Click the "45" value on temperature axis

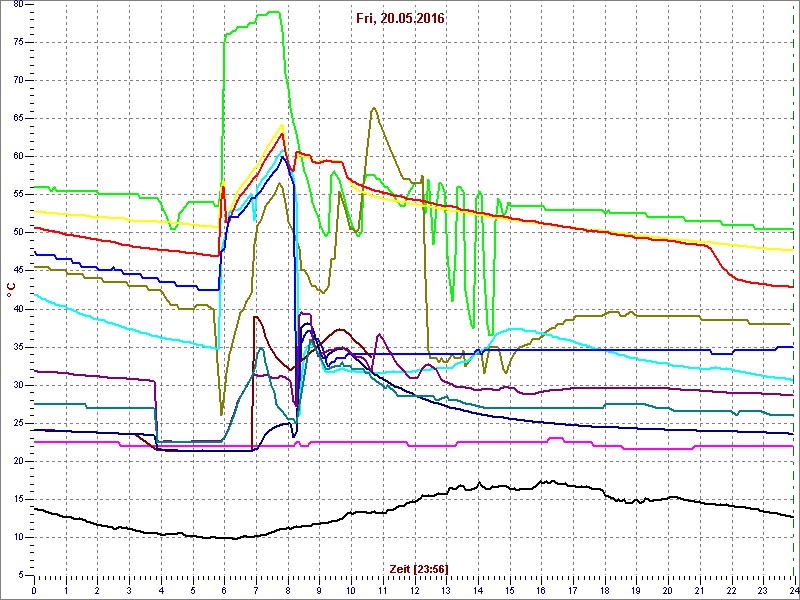coord(17,271)
